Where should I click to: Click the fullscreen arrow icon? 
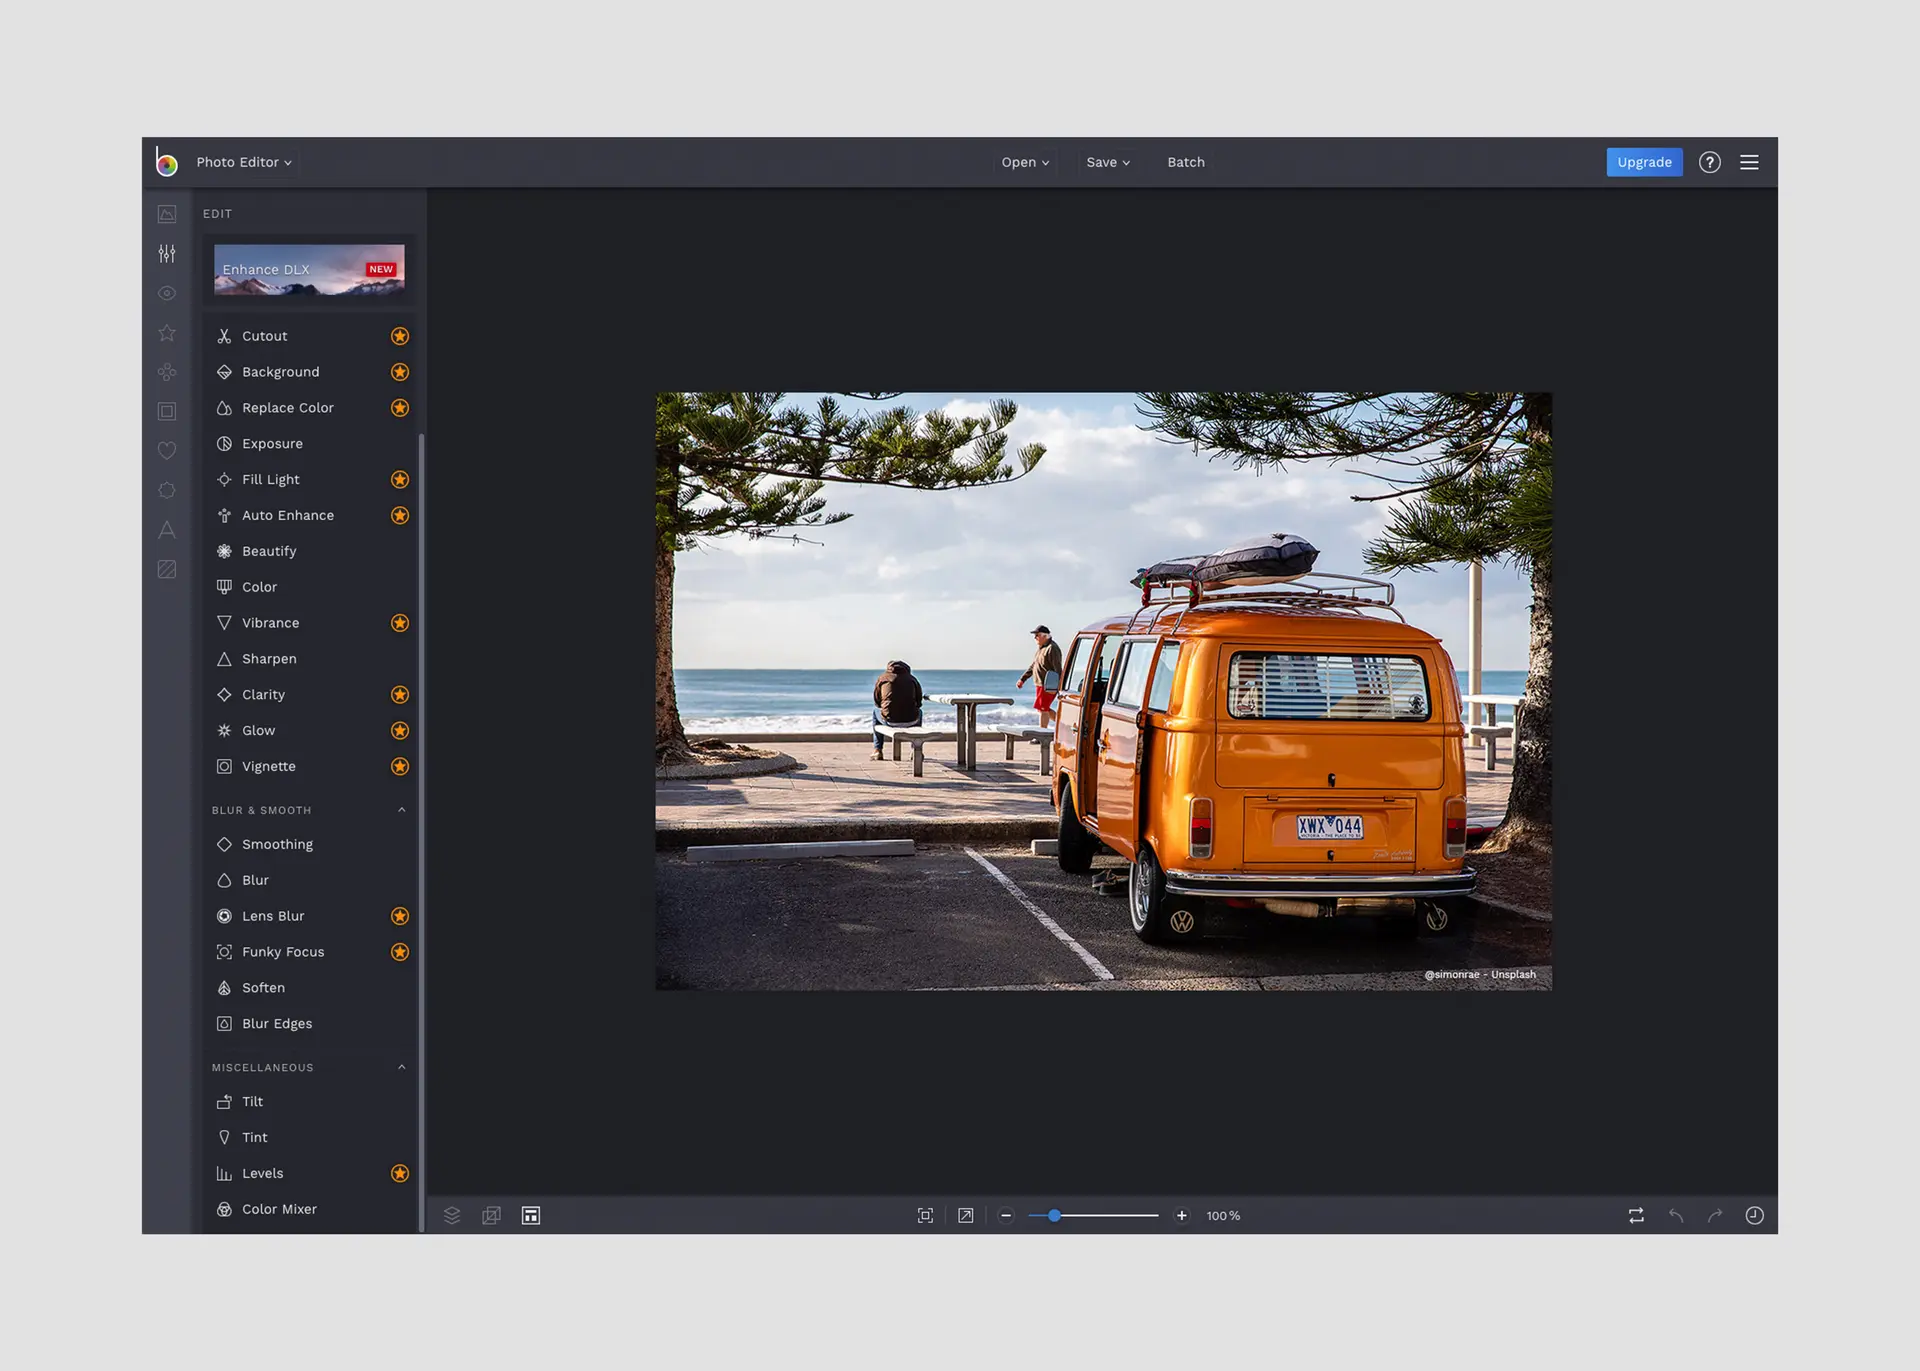[966, 1215]
